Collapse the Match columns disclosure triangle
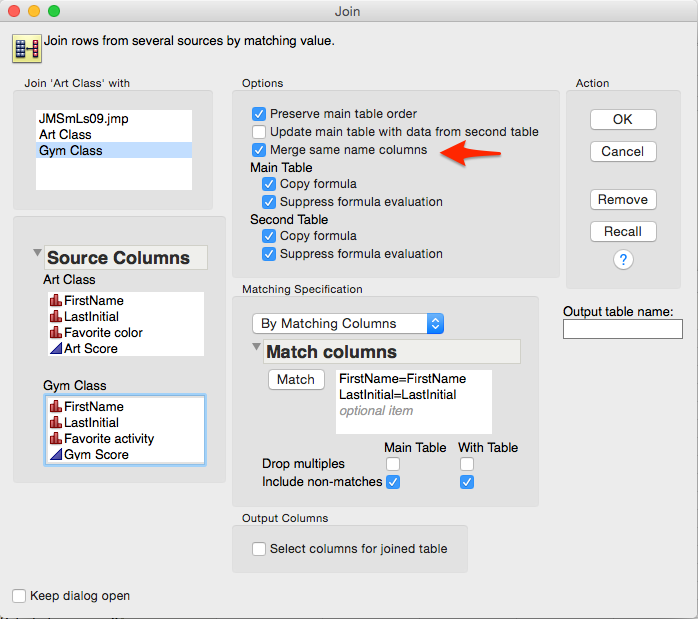The width and height of the screenshot is (698, 619). [257, 347]
